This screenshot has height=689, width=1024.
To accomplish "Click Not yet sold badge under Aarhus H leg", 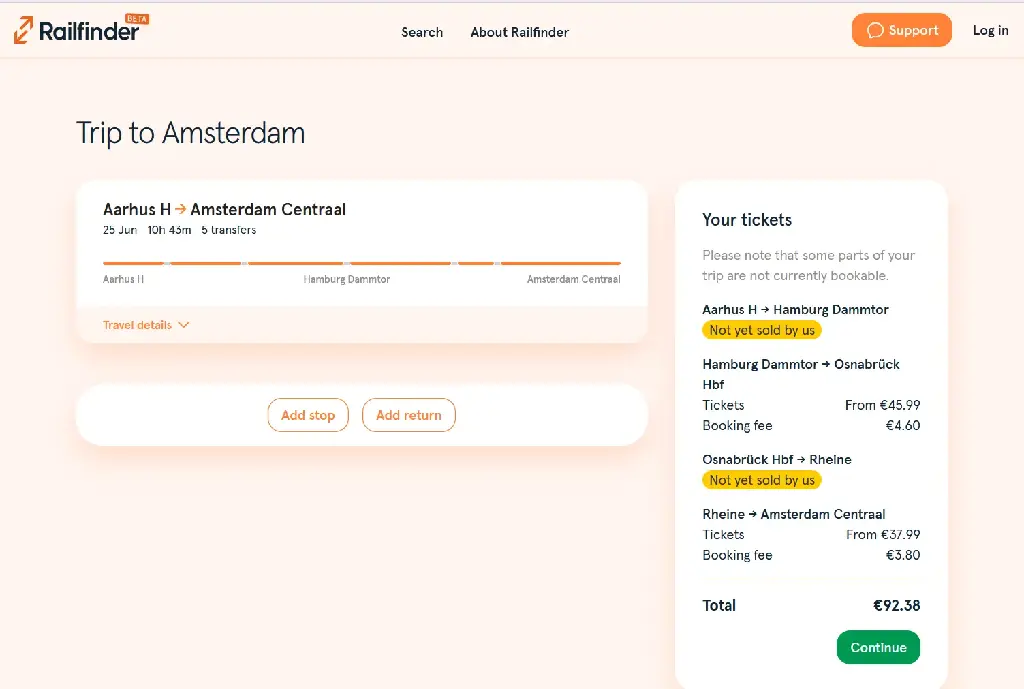I will click(761, 330).
